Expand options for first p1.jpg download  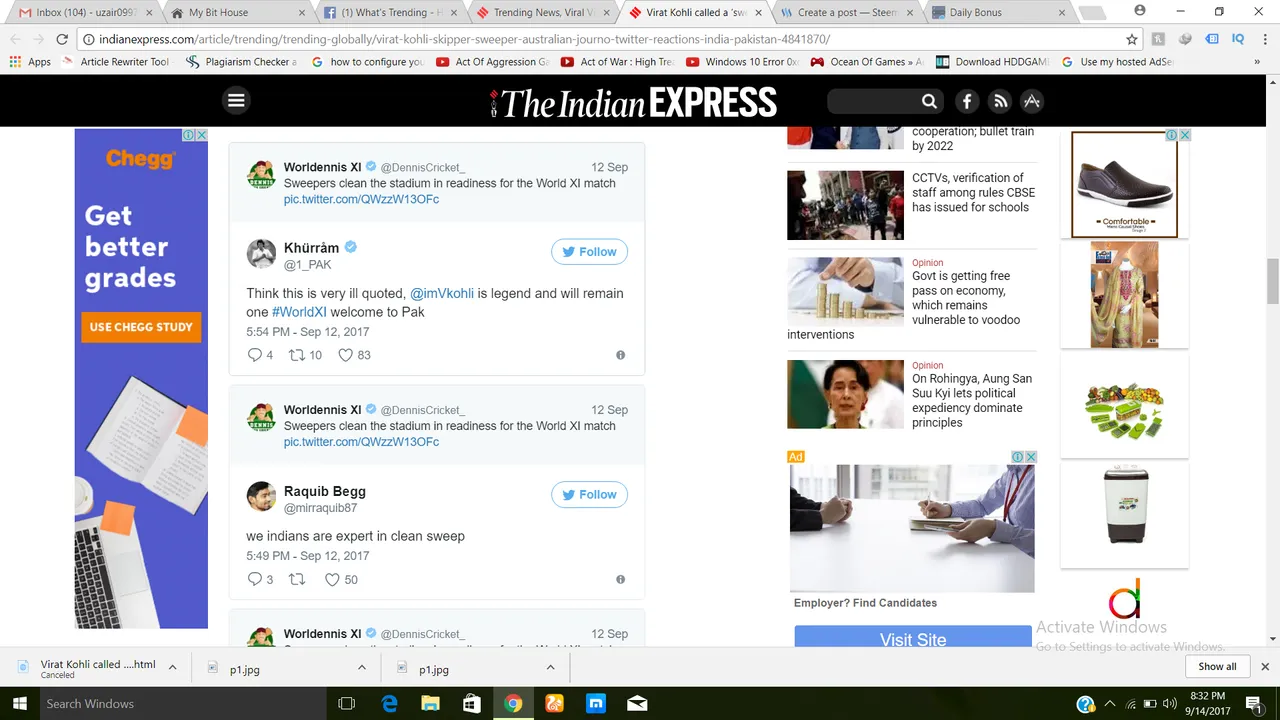362,667
